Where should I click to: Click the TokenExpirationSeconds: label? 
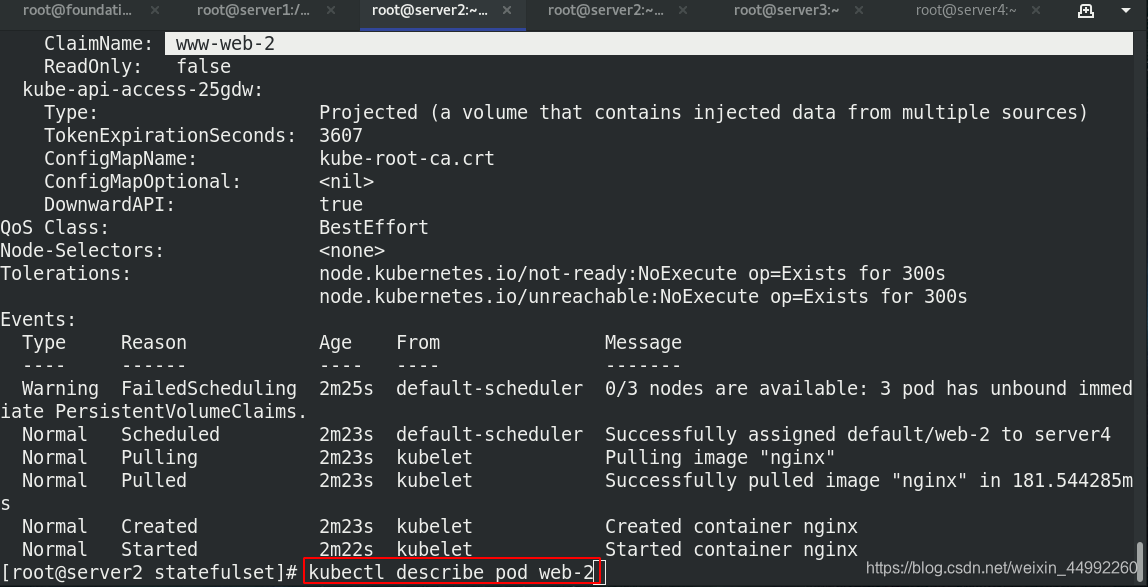click(x=170, y=135)
